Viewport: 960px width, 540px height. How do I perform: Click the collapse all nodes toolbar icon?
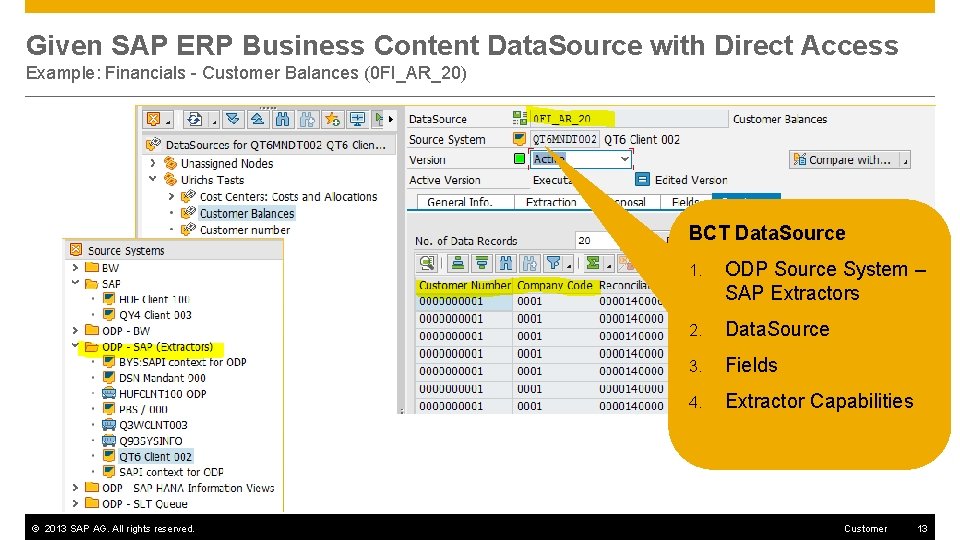pyautogui.click(x=258, y=119)
